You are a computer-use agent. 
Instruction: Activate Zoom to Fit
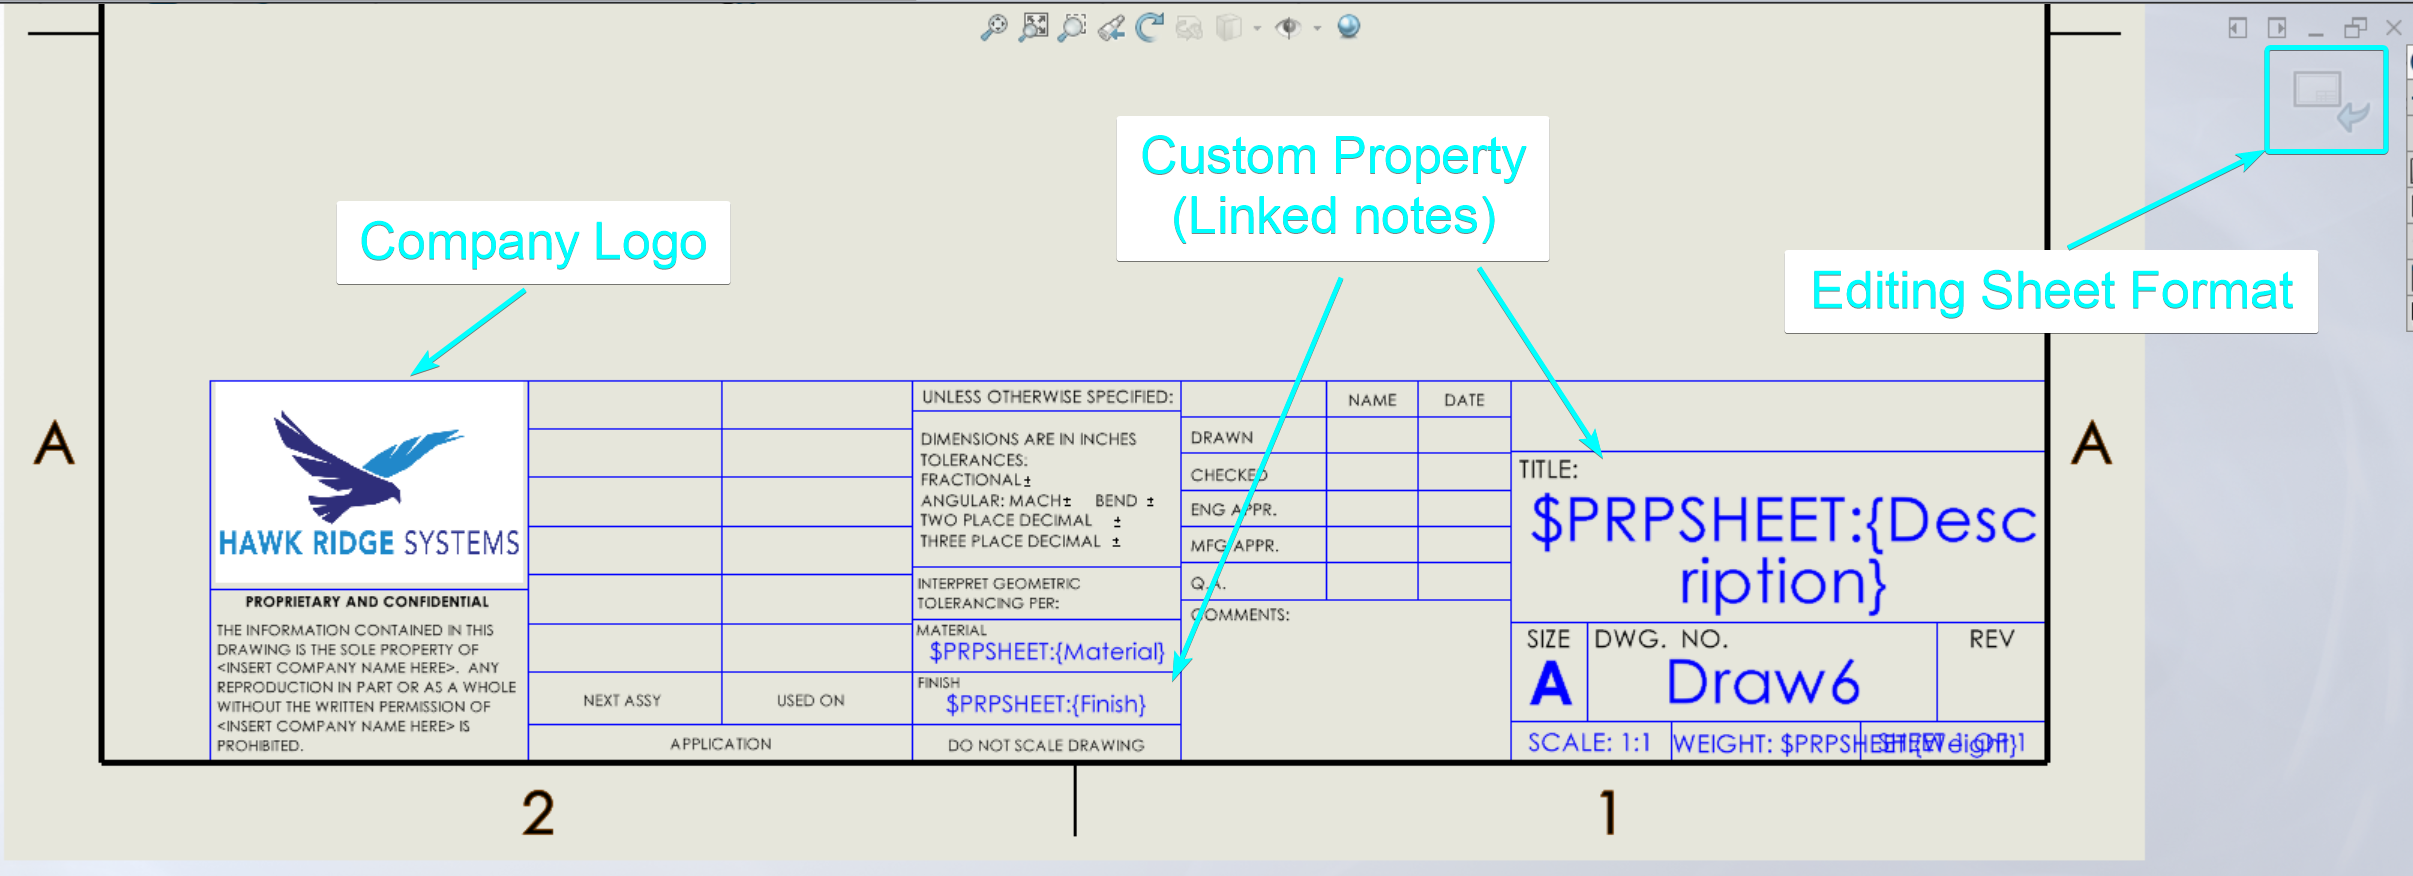pos(1034,27)
